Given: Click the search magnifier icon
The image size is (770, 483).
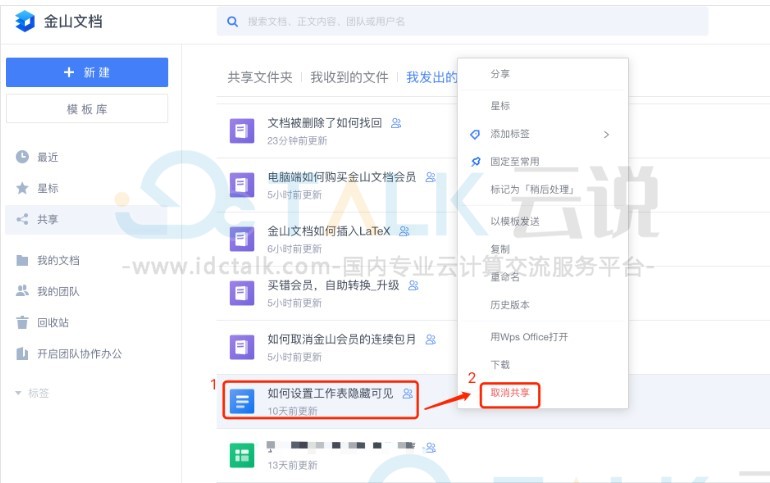Looking at the screenshot, I should (232, 22).
